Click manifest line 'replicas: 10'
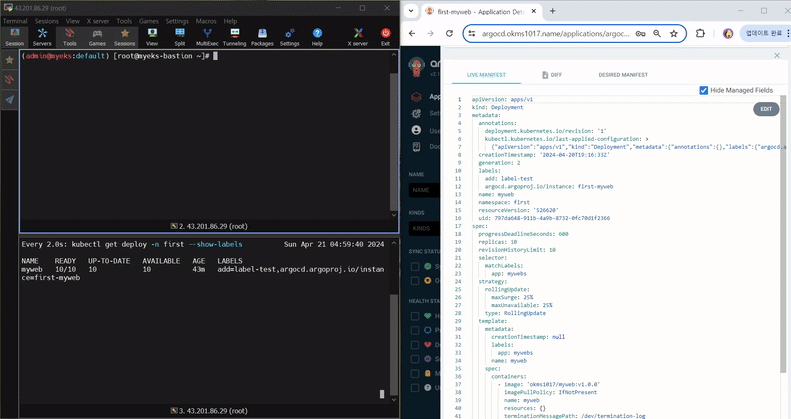This screenshot has width=791, height=419. click(497, 242)
